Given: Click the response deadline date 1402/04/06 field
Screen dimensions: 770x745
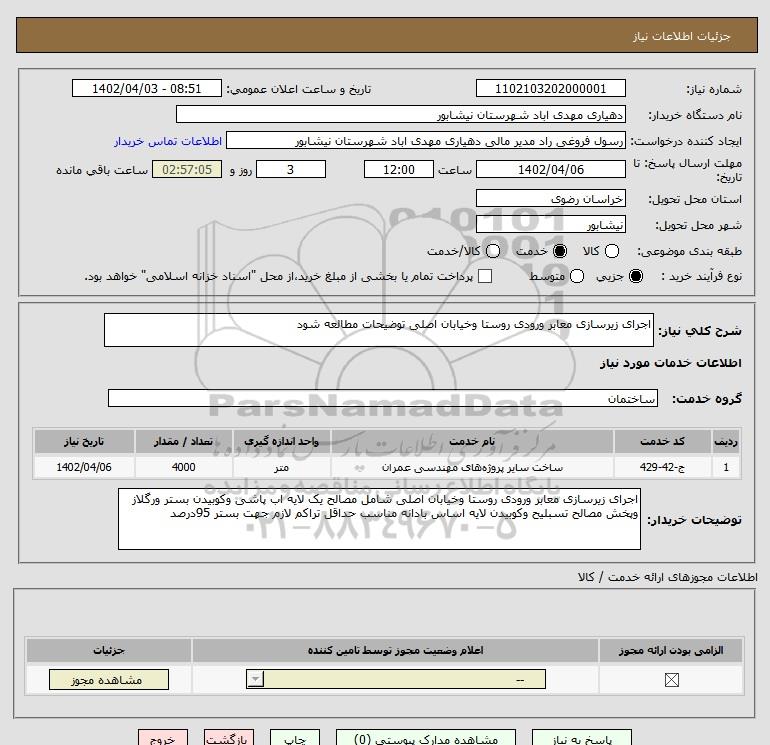Looking at the screenshot, I should [x=550, y=169].
